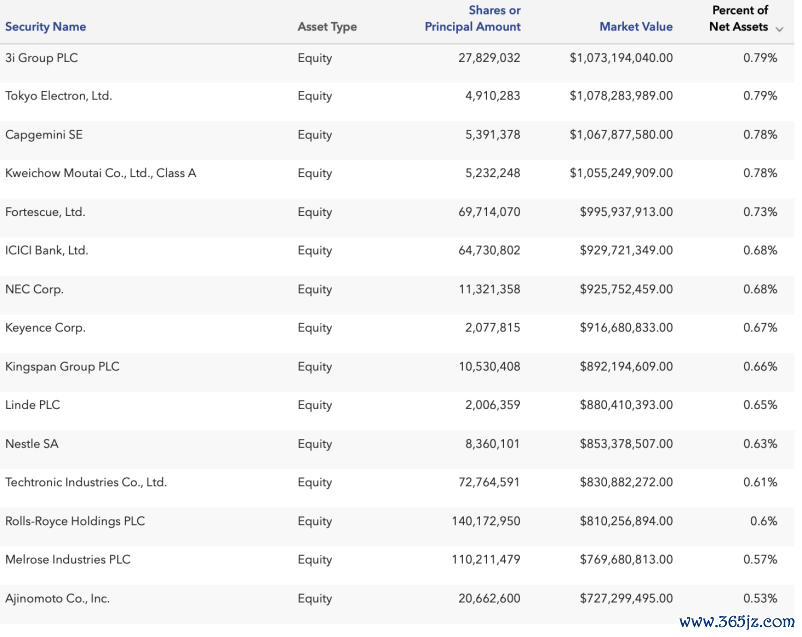
Task: Click shares amount 8,360,101
Action: click(492, 444)
